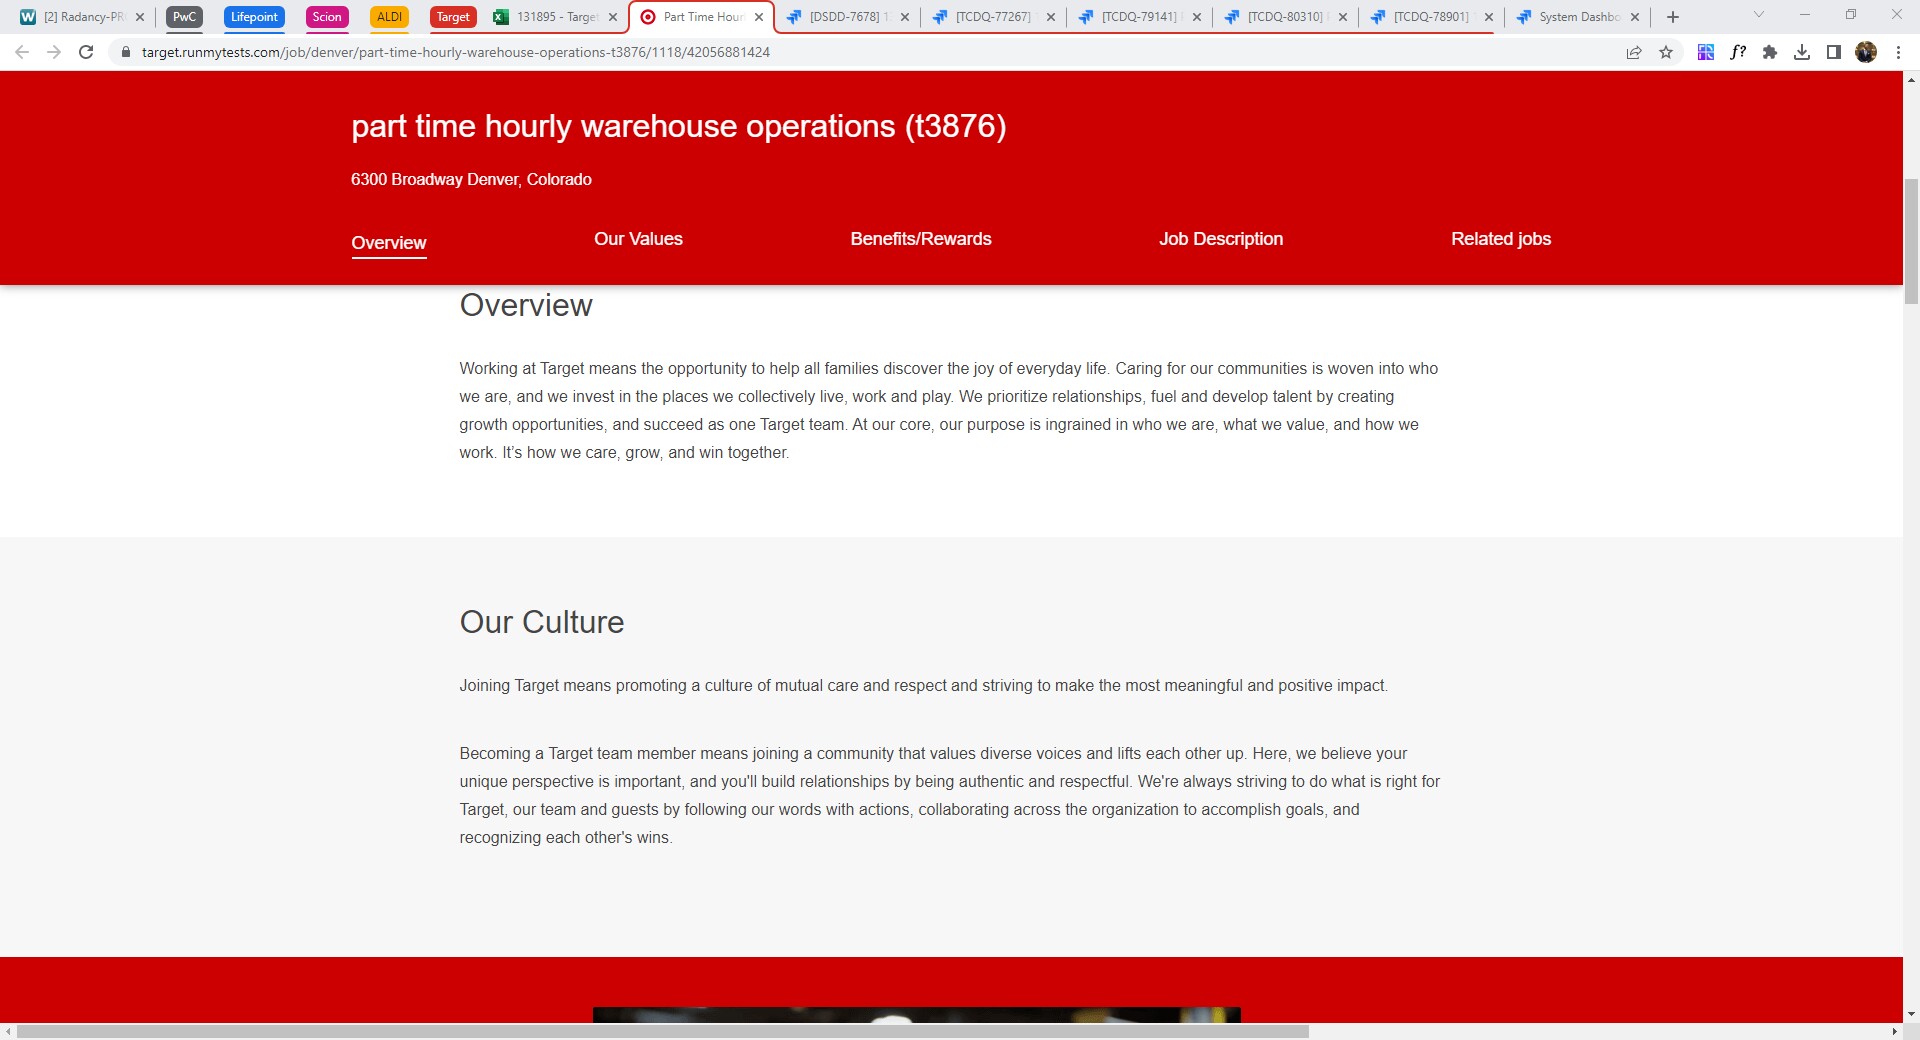Close the DSDD-7678 tab
1920x1040 pixels.
click(905, 17)
